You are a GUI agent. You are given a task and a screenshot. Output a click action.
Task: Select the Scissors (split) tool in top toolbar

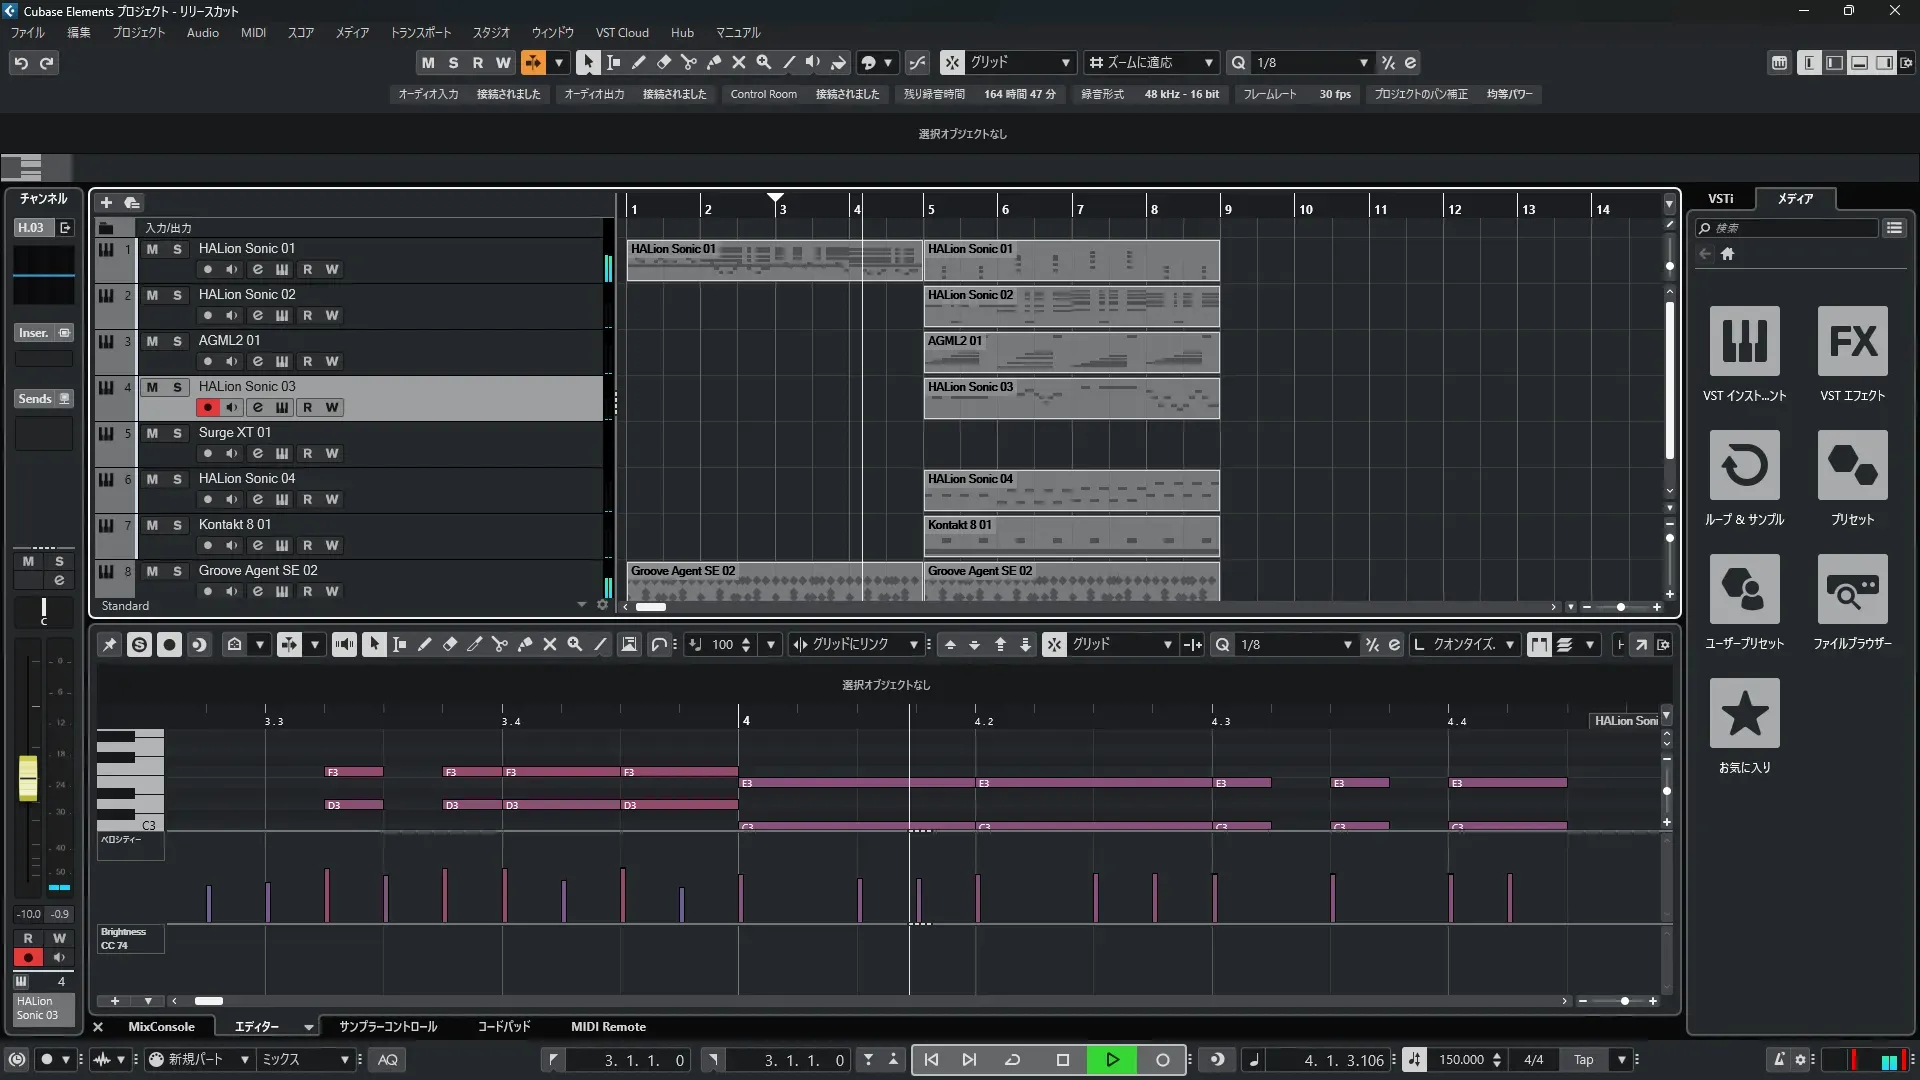pos(688,62)
